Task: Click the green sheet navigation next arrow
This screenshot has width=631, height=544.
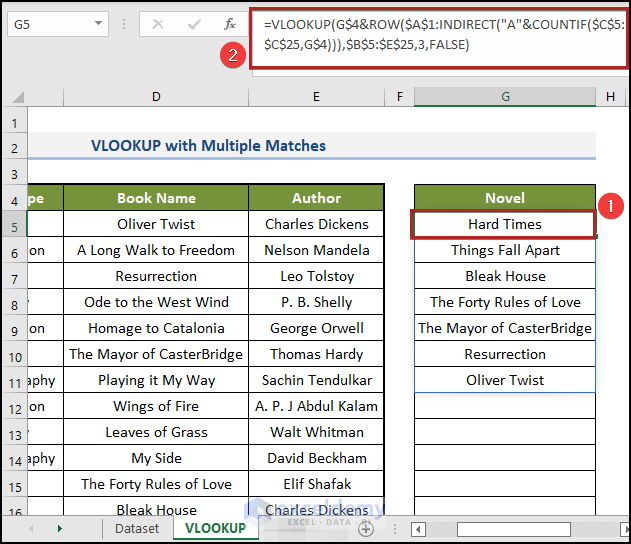Action: tap(60, 528)
